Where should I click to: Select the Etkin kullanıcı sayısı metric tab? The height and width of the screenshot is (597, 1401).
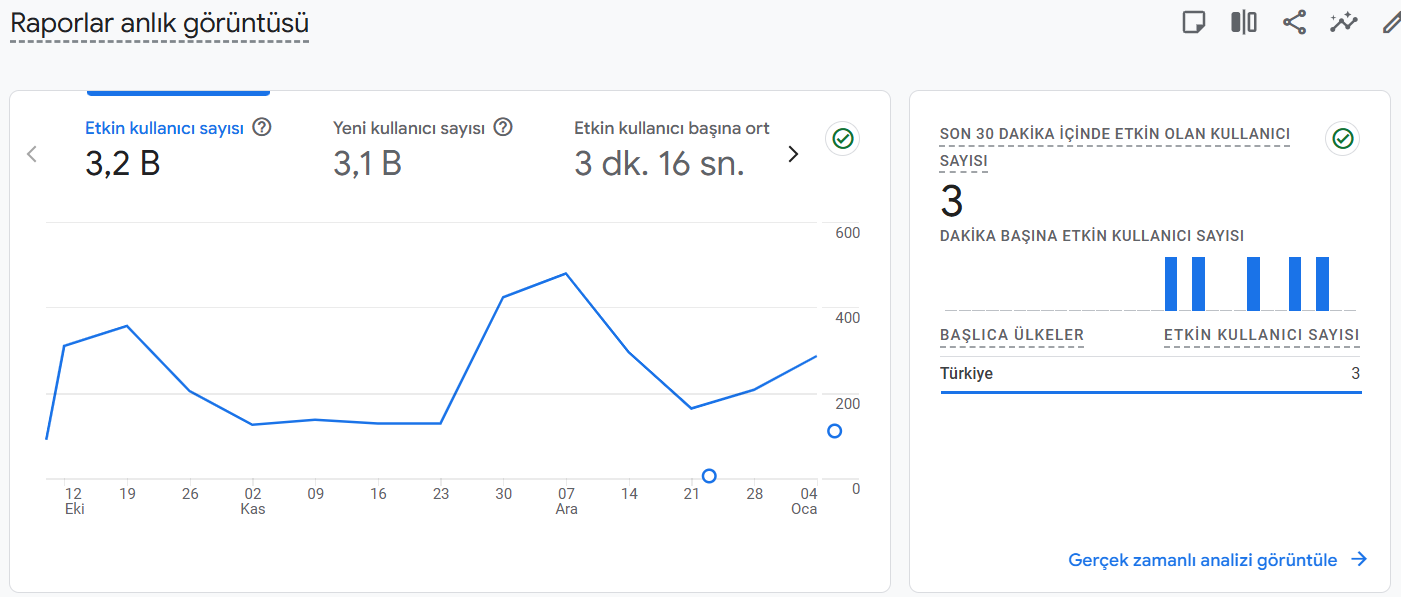click(178, 148)
